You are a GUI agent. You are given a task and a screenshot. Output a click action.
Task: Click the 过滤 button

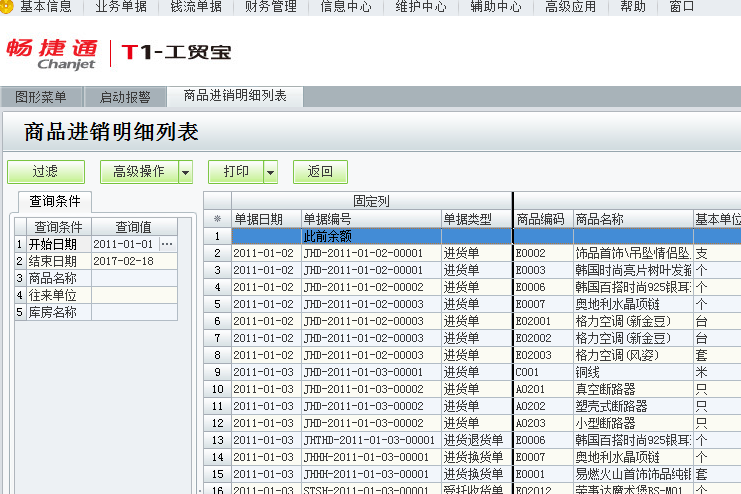point(46,172)
